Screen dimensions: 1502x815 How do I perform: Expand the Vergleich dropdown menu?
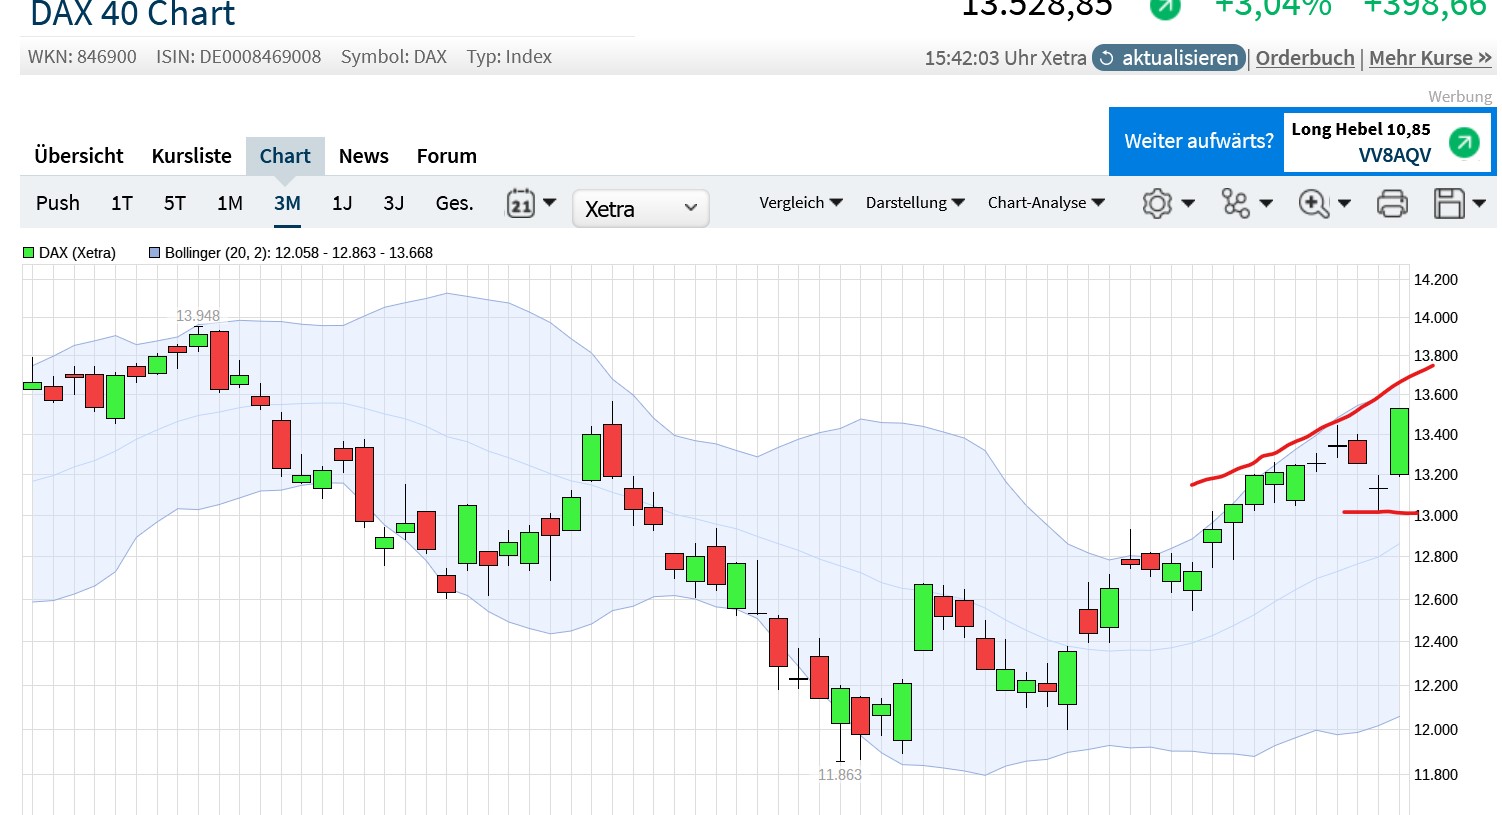[x=800, y=203]
